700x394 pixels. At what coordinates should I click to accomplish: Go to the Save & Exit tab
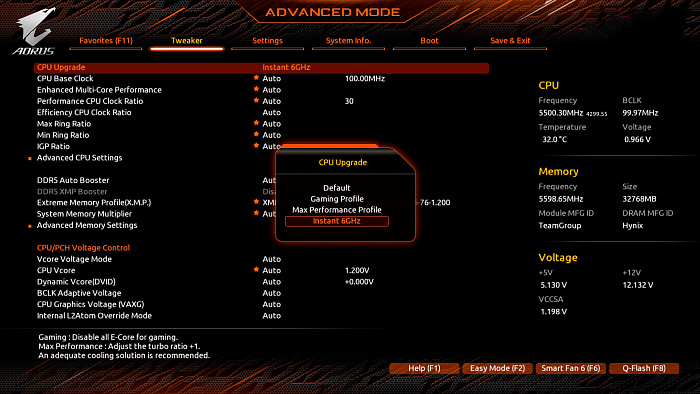pos(510,41)
